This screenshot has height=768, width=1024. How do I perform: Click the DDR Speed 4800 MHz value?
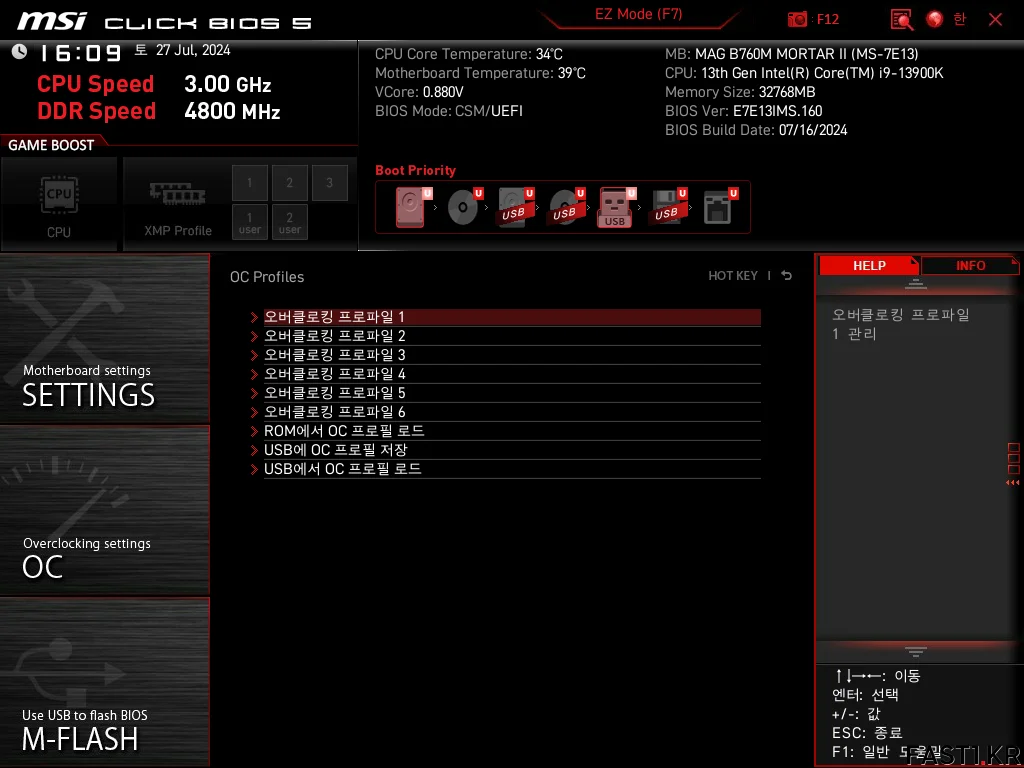click(x=232, y=111)
